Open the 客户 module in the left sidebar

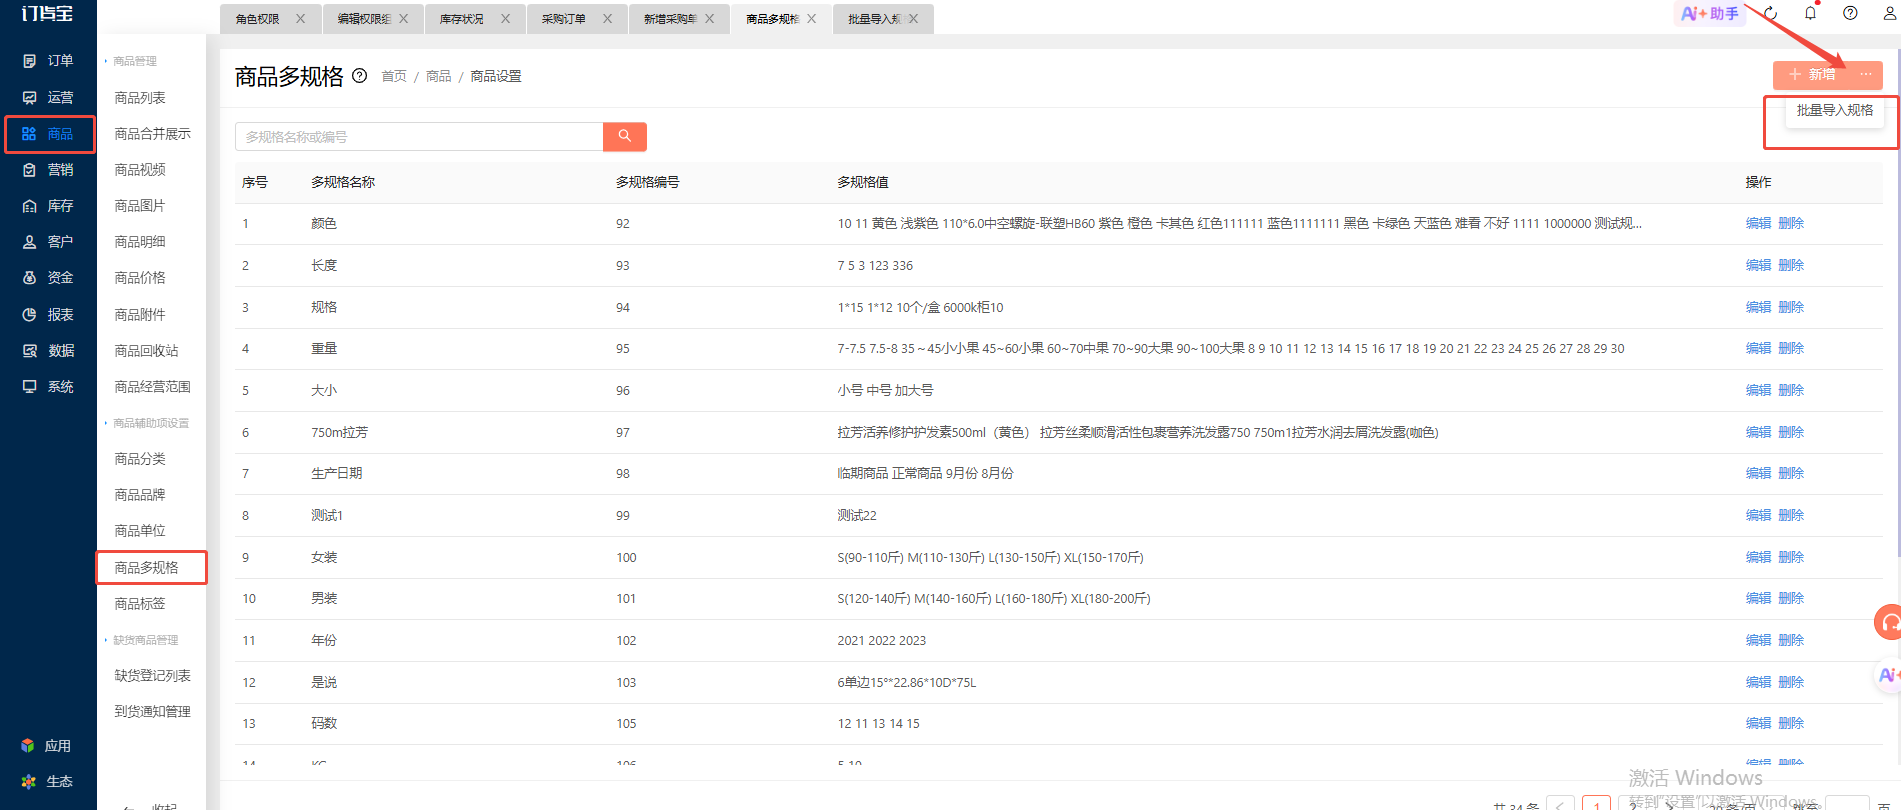tap(48, 242)
